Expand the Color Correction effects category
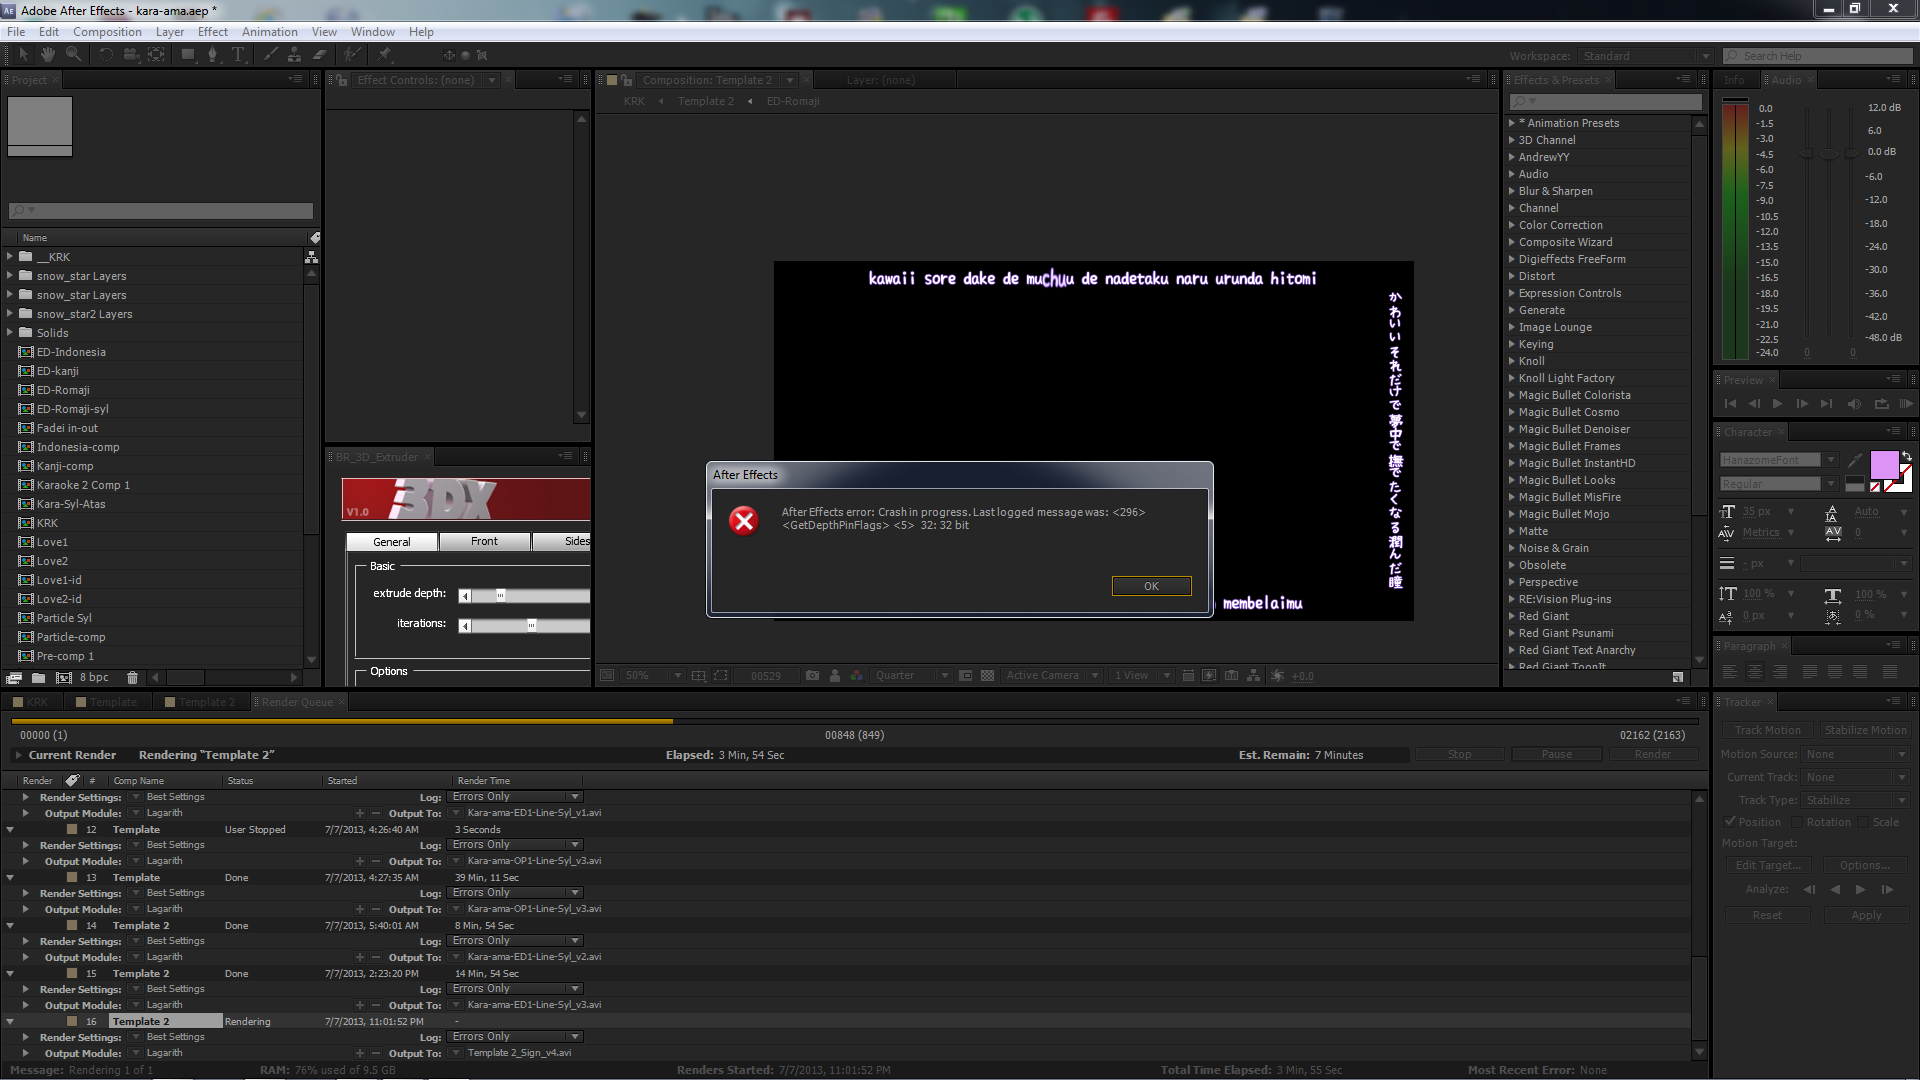1920x1080 pixels. point(1512,225)
